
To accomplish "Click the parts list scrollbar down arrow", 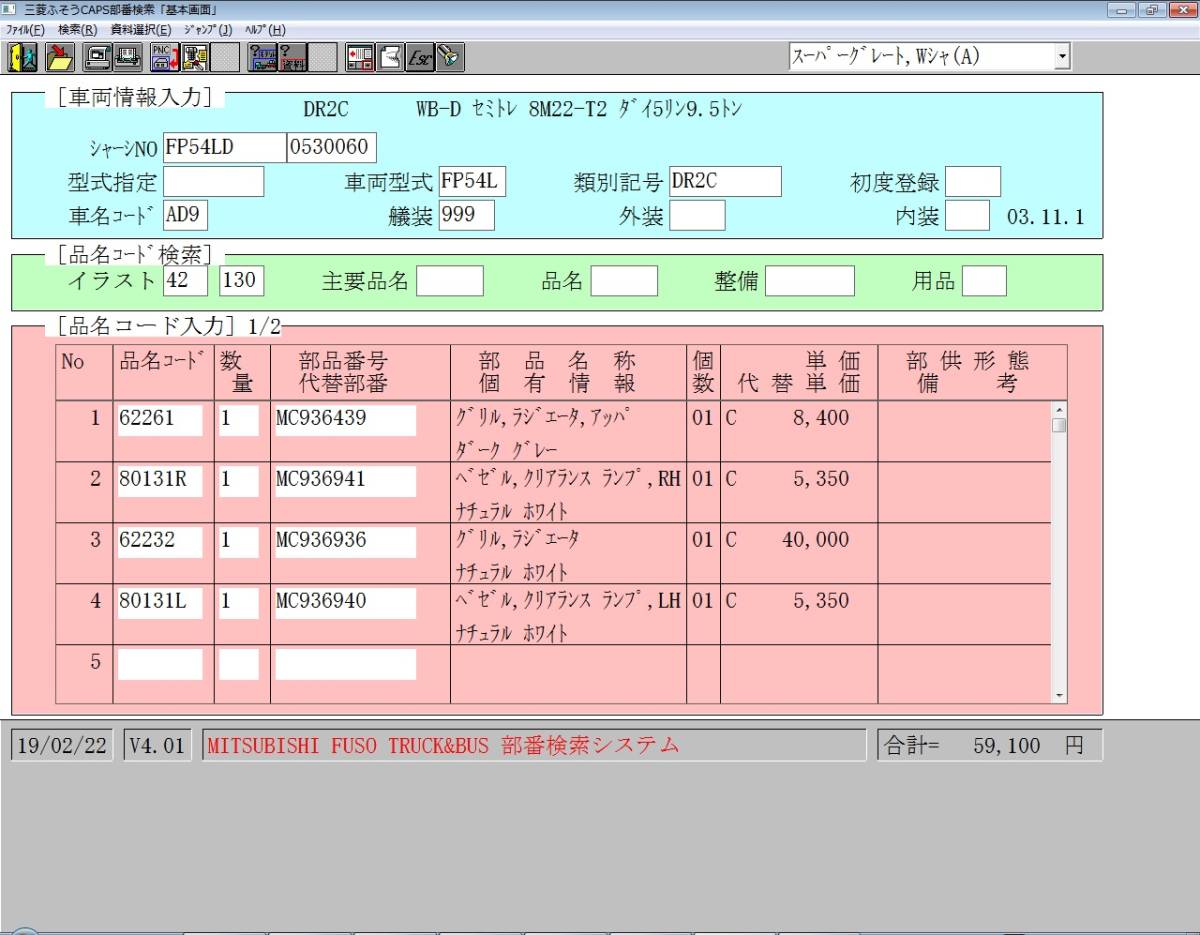I will pyautogui.click(x=1059, y=695).
